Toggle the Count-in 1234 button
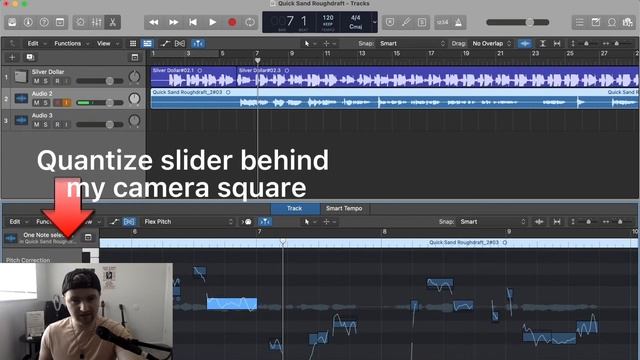 point(442,22)
